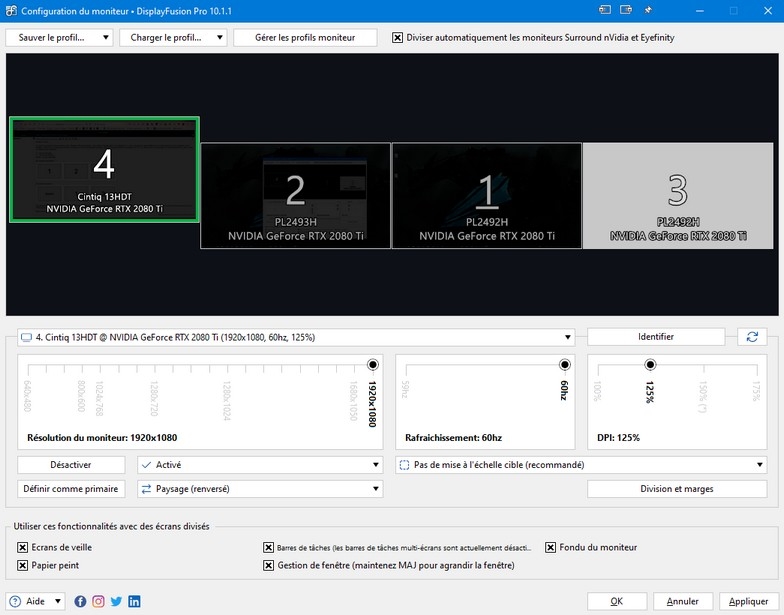784x615 pixels.
Task: Set refresh slider to 59hz tick
Action: pos(406,370)
